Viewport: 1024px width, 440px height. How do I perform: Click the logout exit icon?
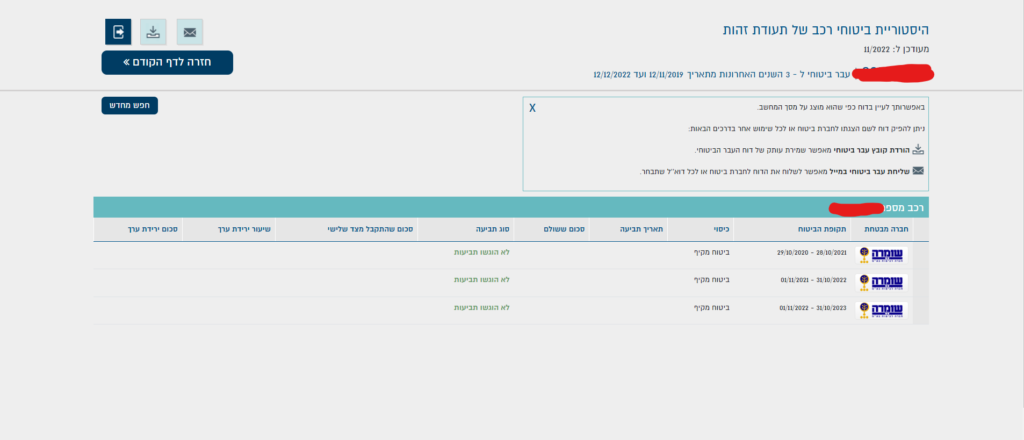117,32
